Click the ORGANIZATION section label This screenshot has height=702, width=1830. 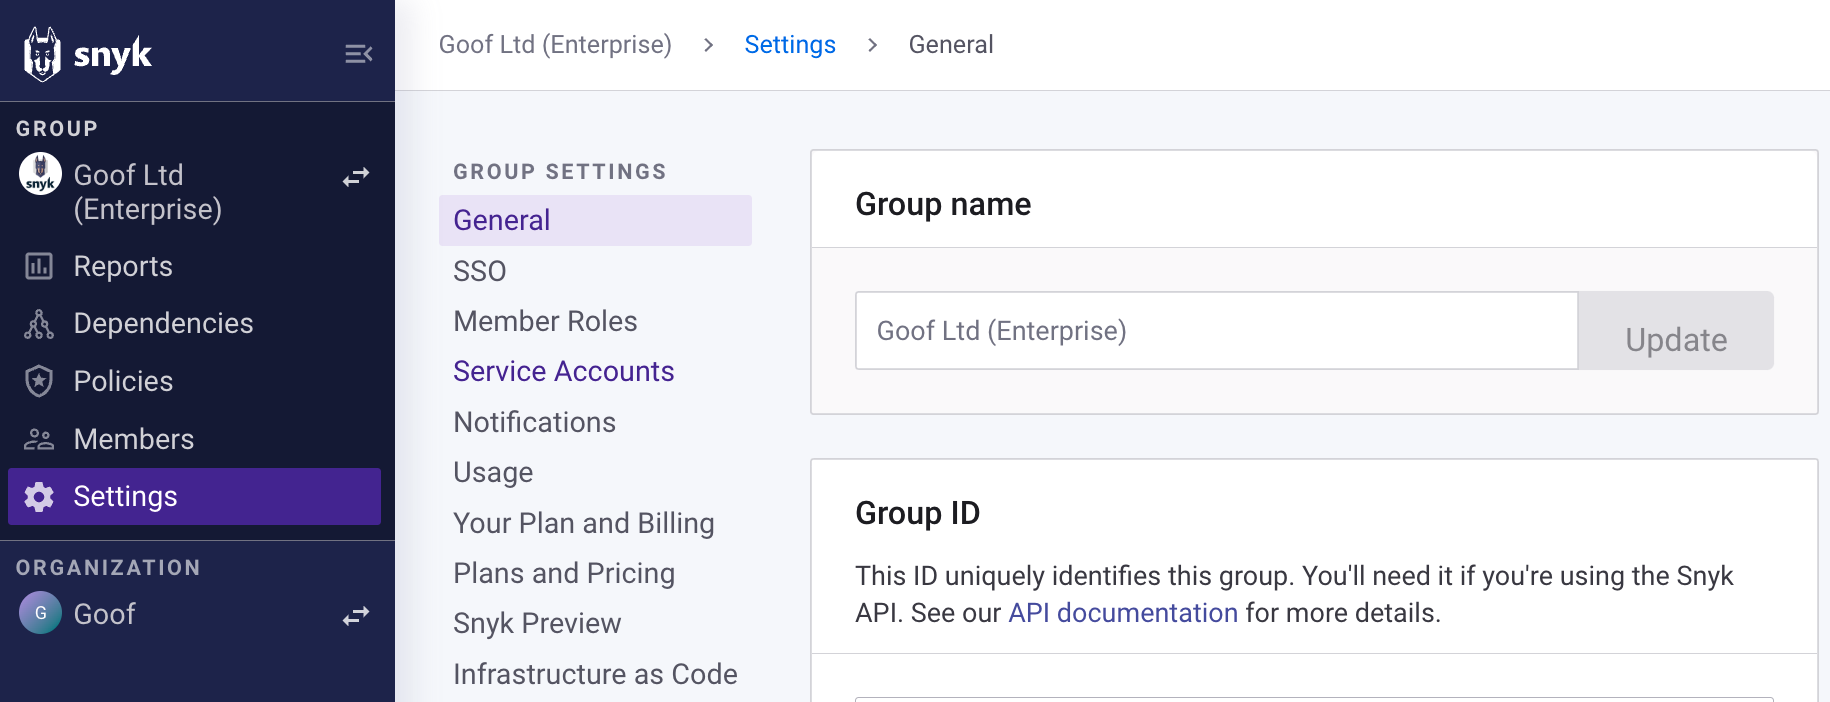click(x=108, y=568)
